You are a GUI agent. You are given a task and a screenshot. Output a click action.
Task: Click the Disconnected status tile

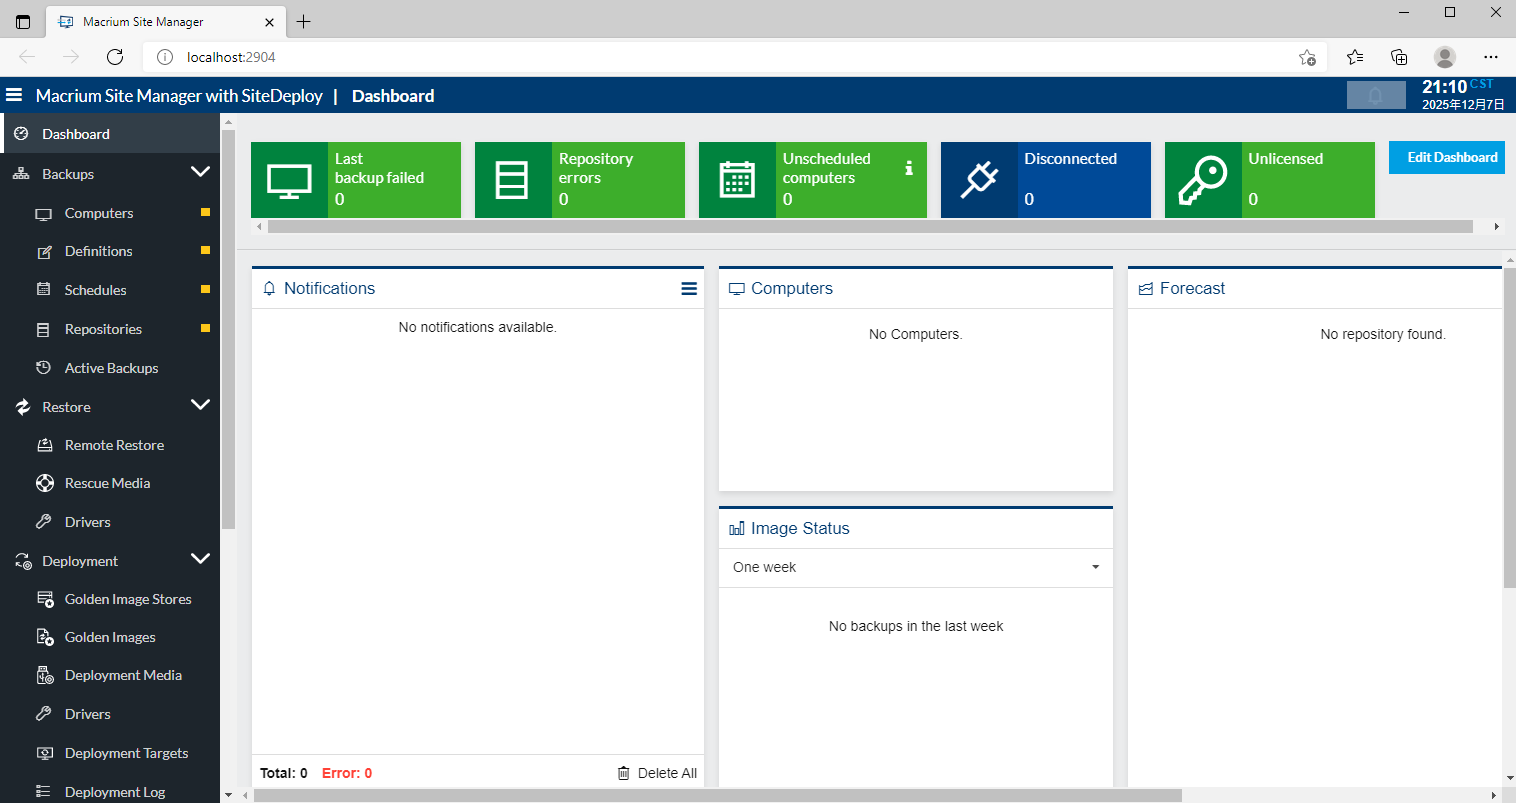coord(1046,180)
